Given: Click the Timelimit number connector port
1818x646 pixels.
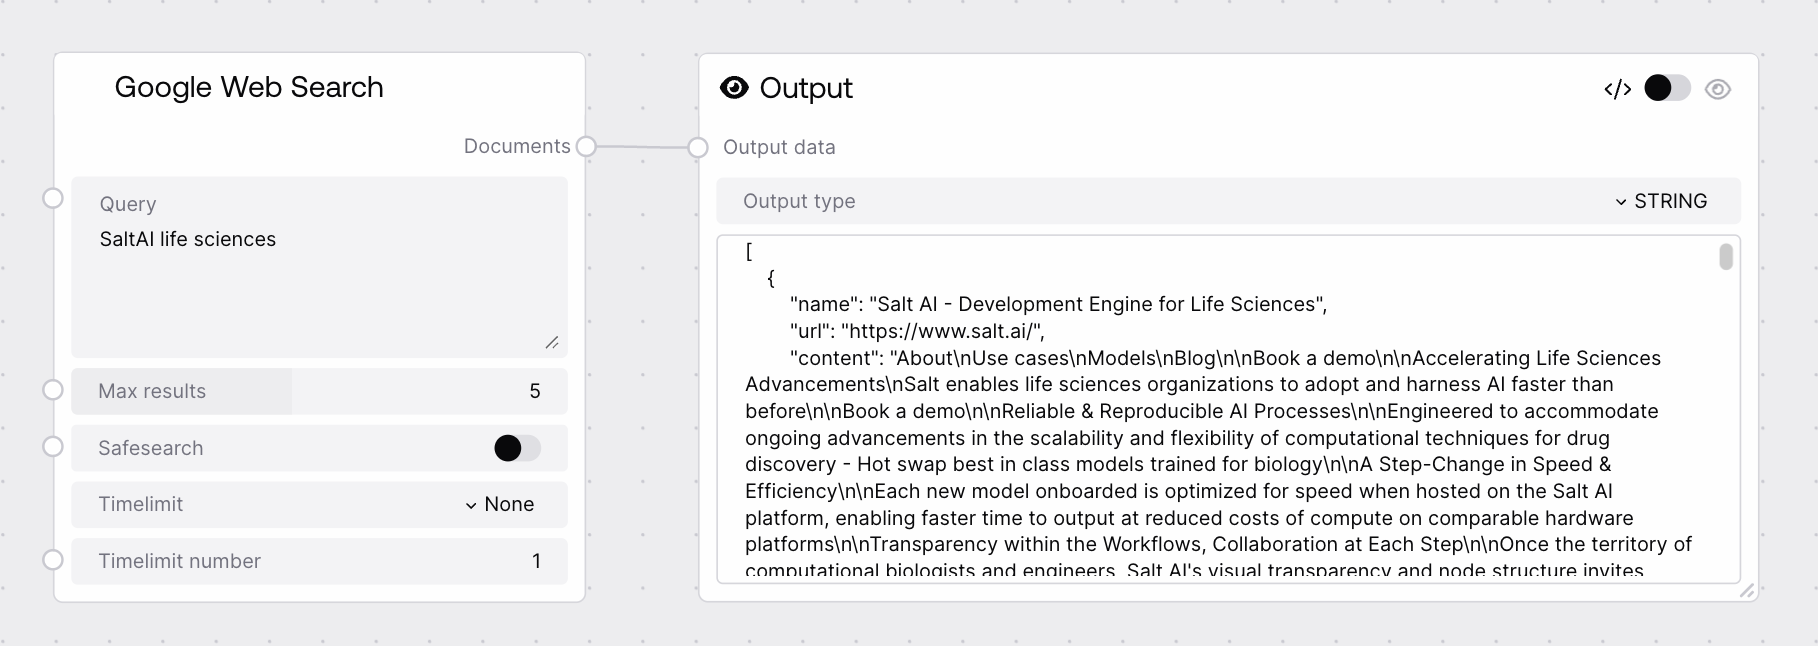Looking at the screenshot, I should [53, 560].
